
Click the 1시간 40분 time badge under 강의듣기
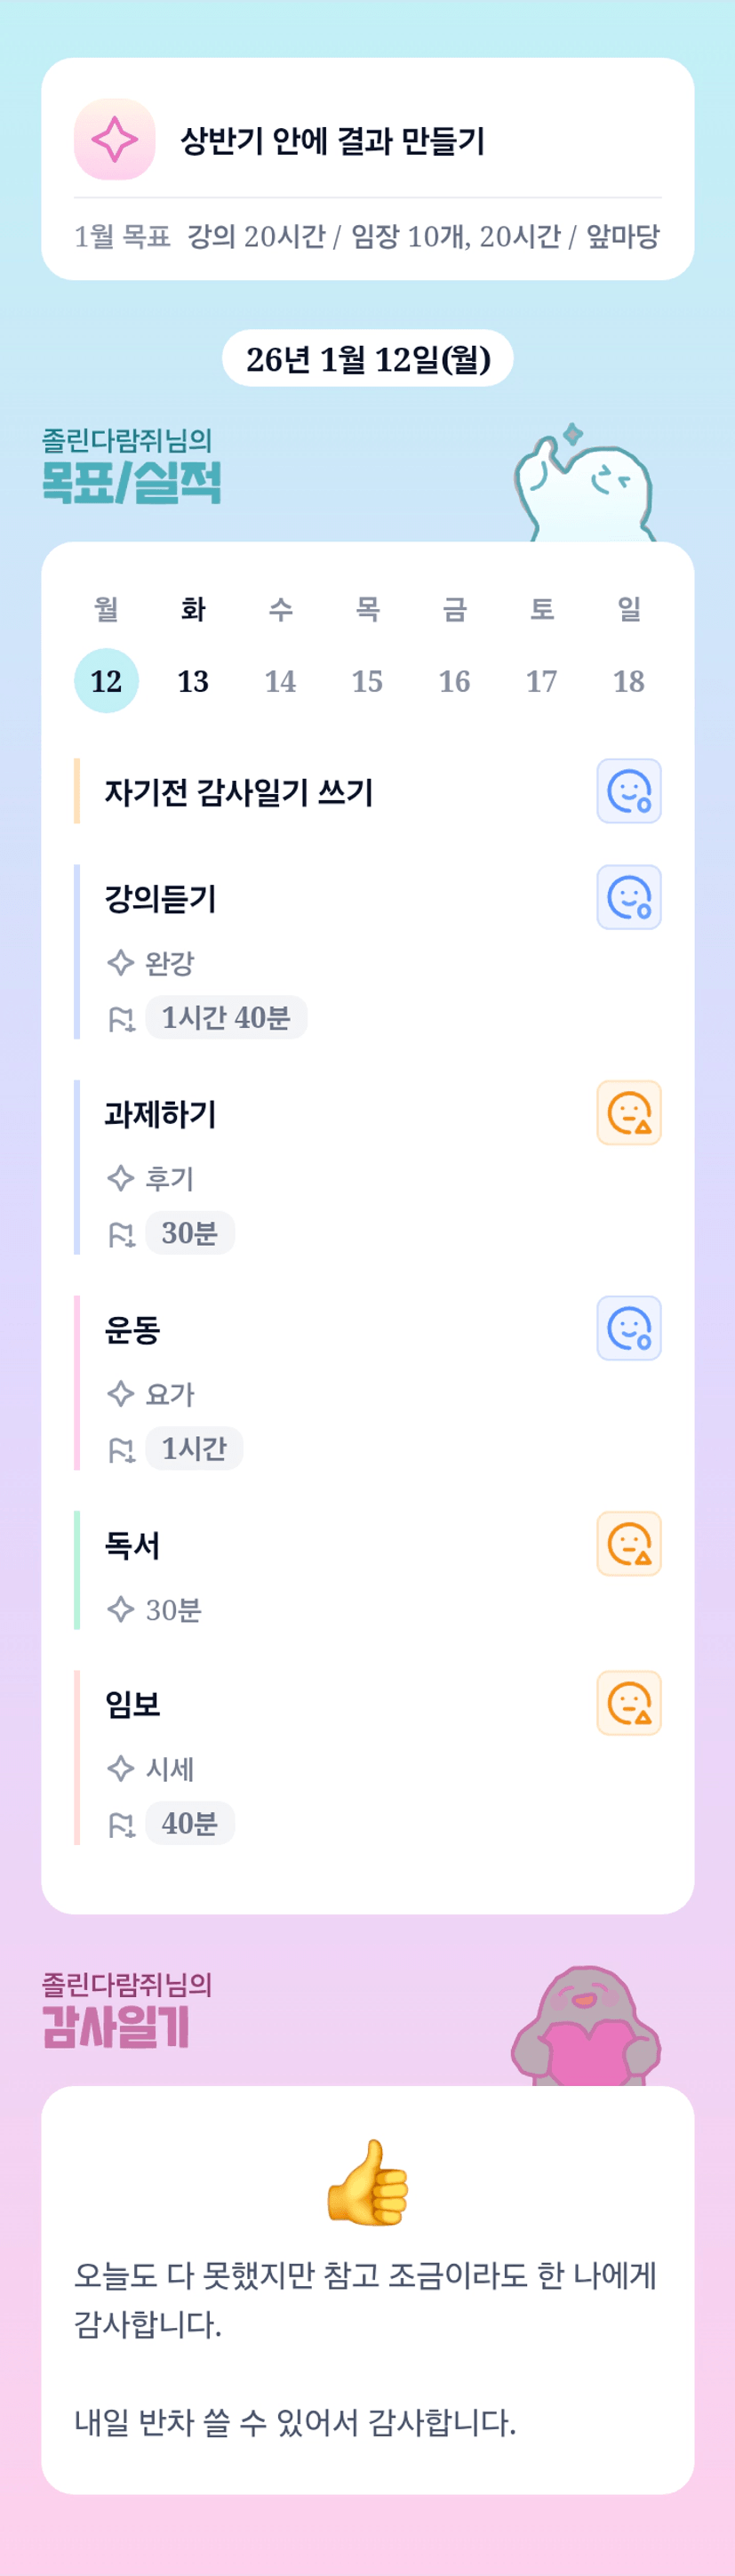[x=226, y=1017]
